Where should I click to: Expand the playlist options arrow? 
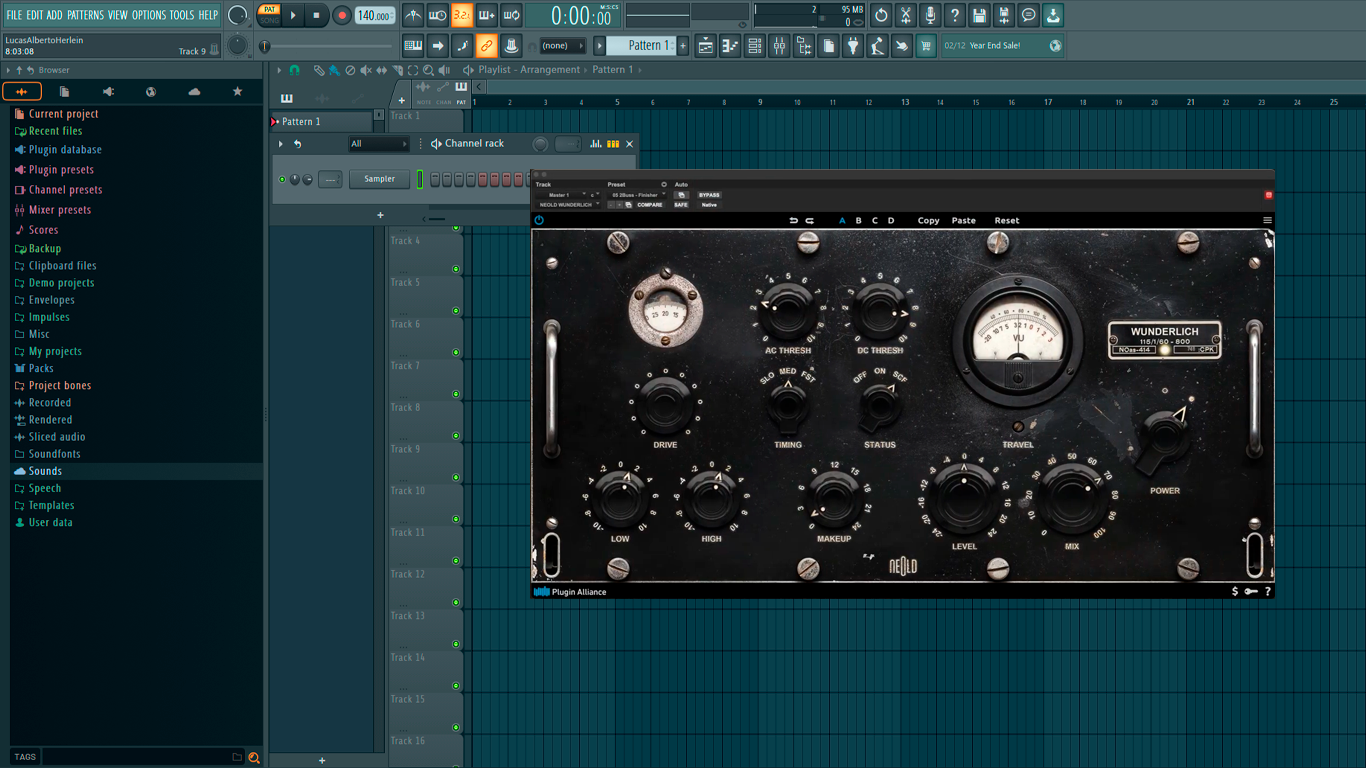(279, 70)
